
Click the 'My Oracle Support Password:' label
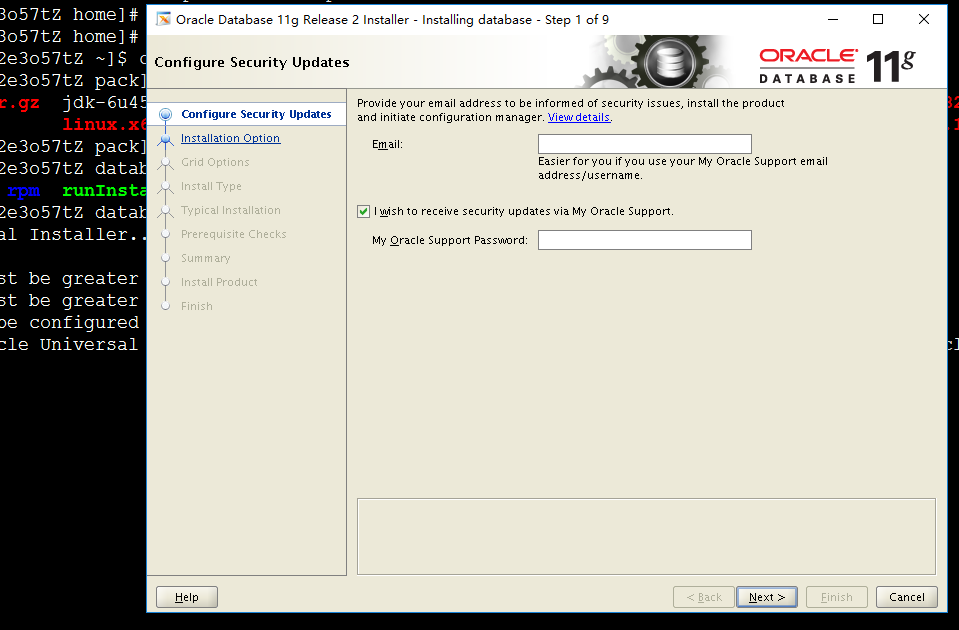pyautogui.click(x=450, y=240)
